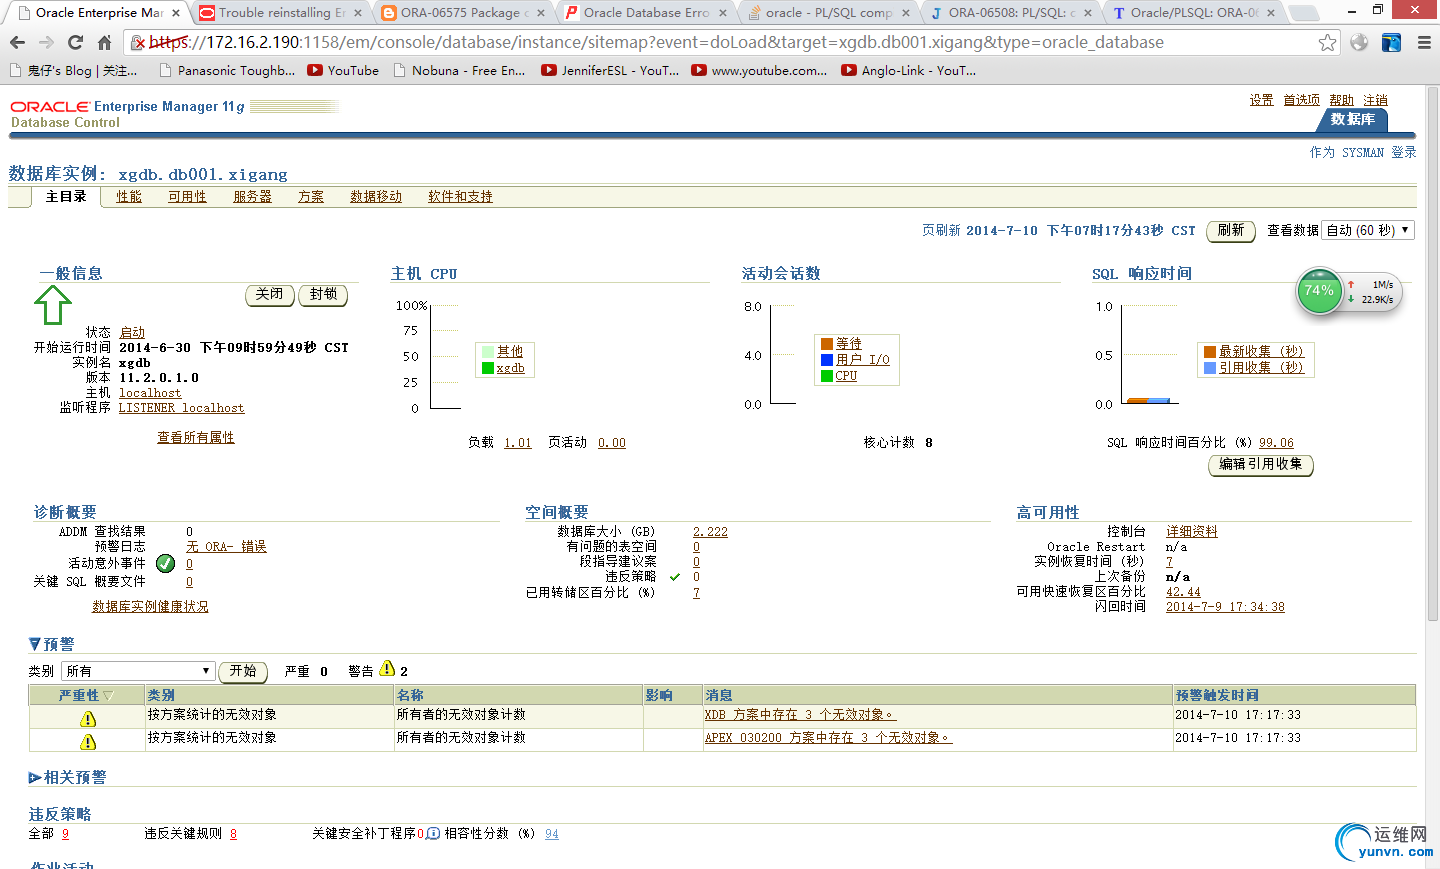Click the globe extension icon in toolbar
1440x869 pixels.
(x=1359, y=42)
